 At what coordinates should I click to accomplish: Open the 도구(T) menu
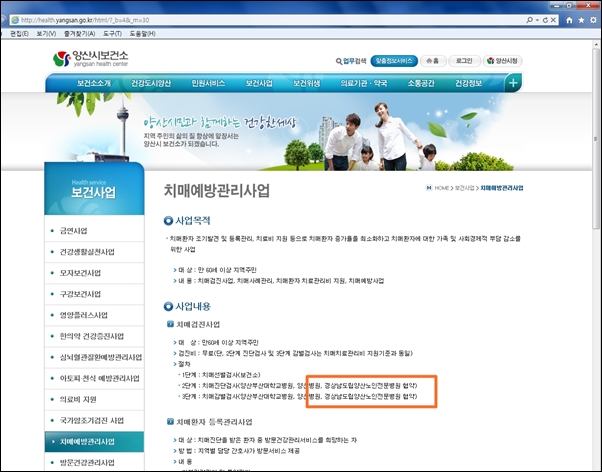click(x=112, y=33)
